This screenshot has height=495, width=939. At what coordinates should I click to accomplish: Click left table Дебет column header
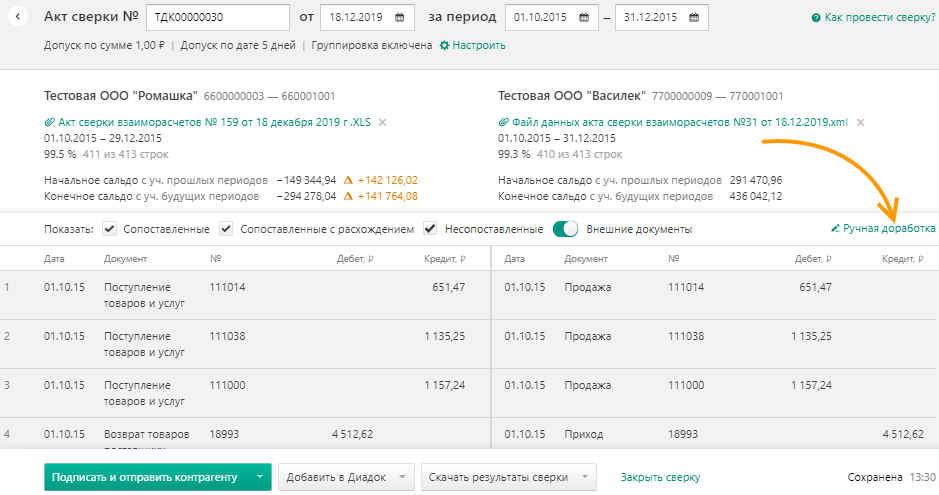click(x=355, y=259)
